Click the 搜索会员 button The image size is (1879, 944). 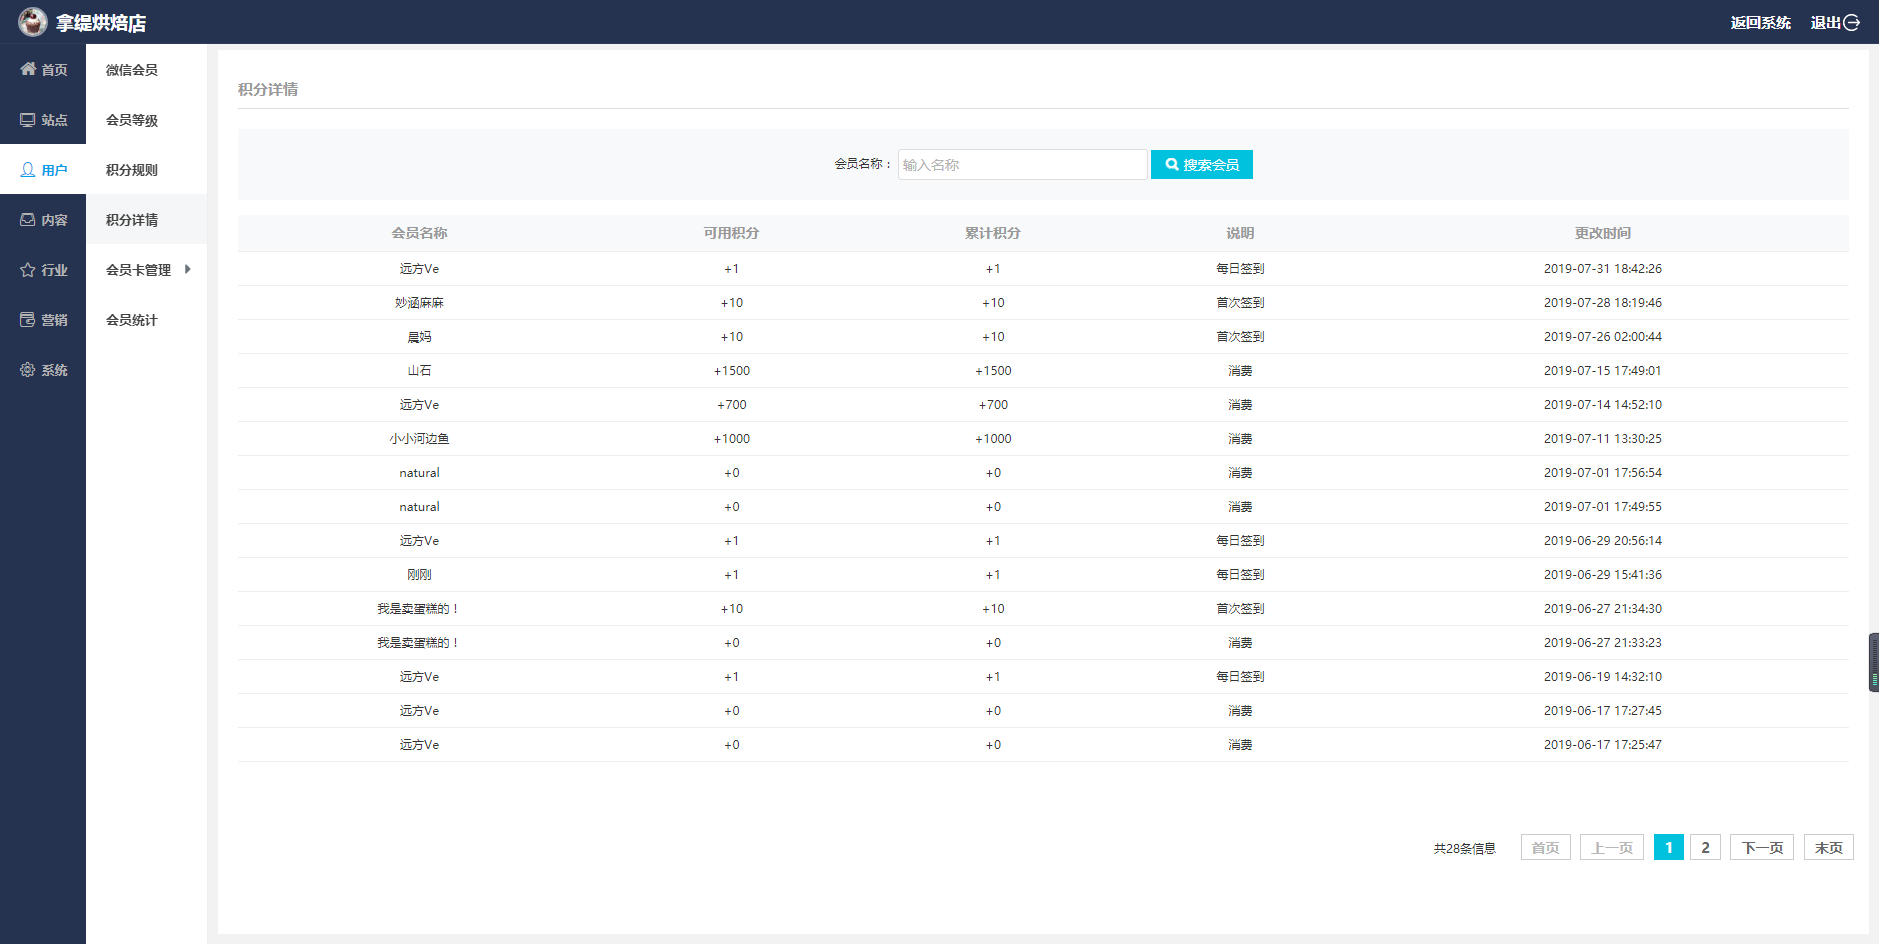pos(1202,164)
